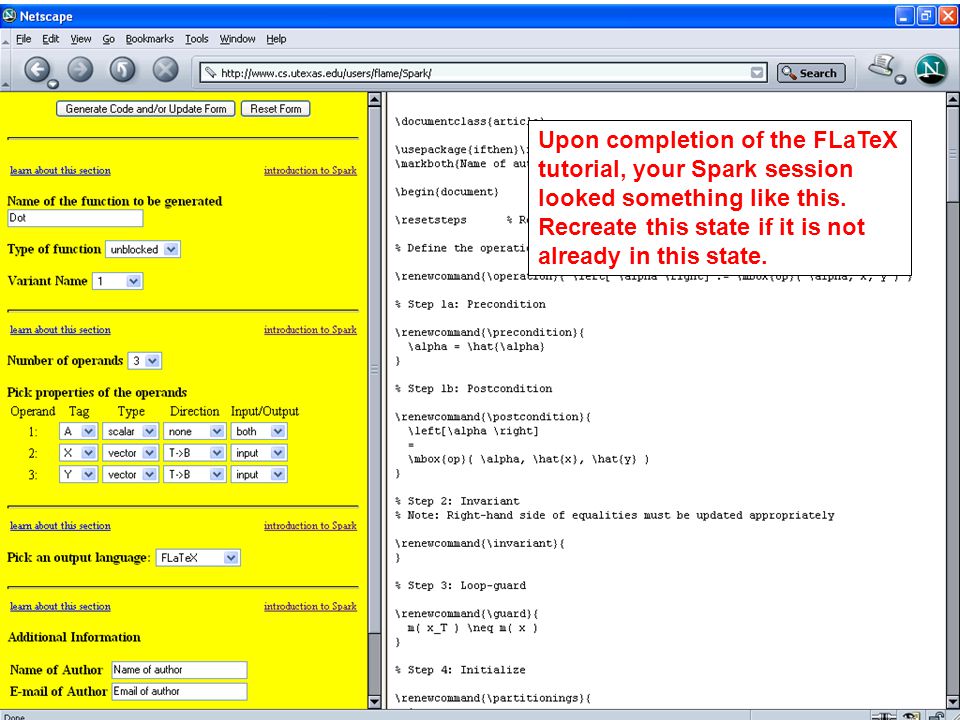Open 'introduction to Spark' above Additional Information
960x720 pixels.
(310, 607)
